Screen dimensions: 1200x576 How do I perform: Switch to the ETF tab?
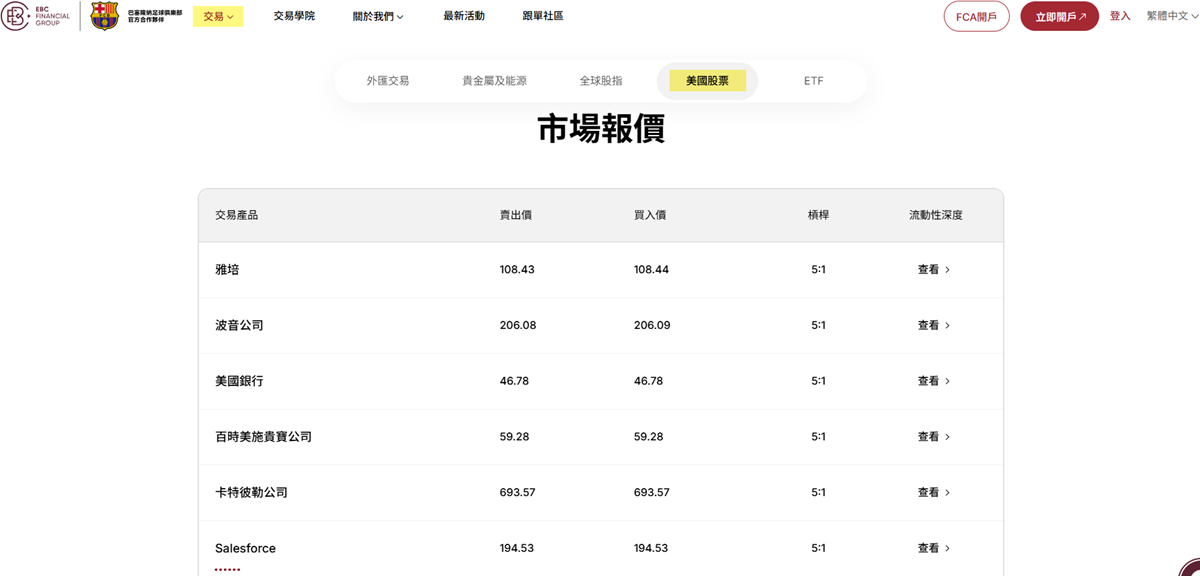tap(813, 80)
